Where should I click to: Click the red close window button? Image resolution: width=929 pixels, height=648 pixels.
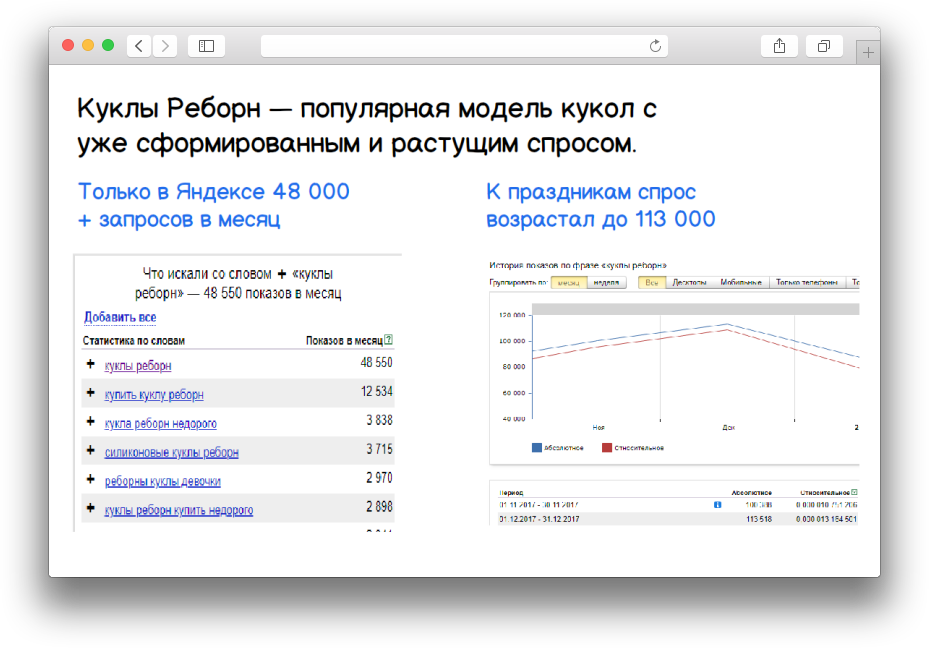point(68,46)
